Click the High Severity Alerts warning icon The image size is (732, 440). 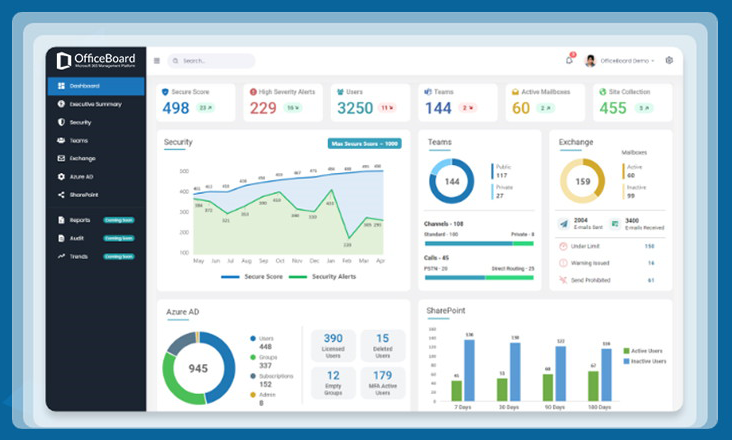point(253,92)
